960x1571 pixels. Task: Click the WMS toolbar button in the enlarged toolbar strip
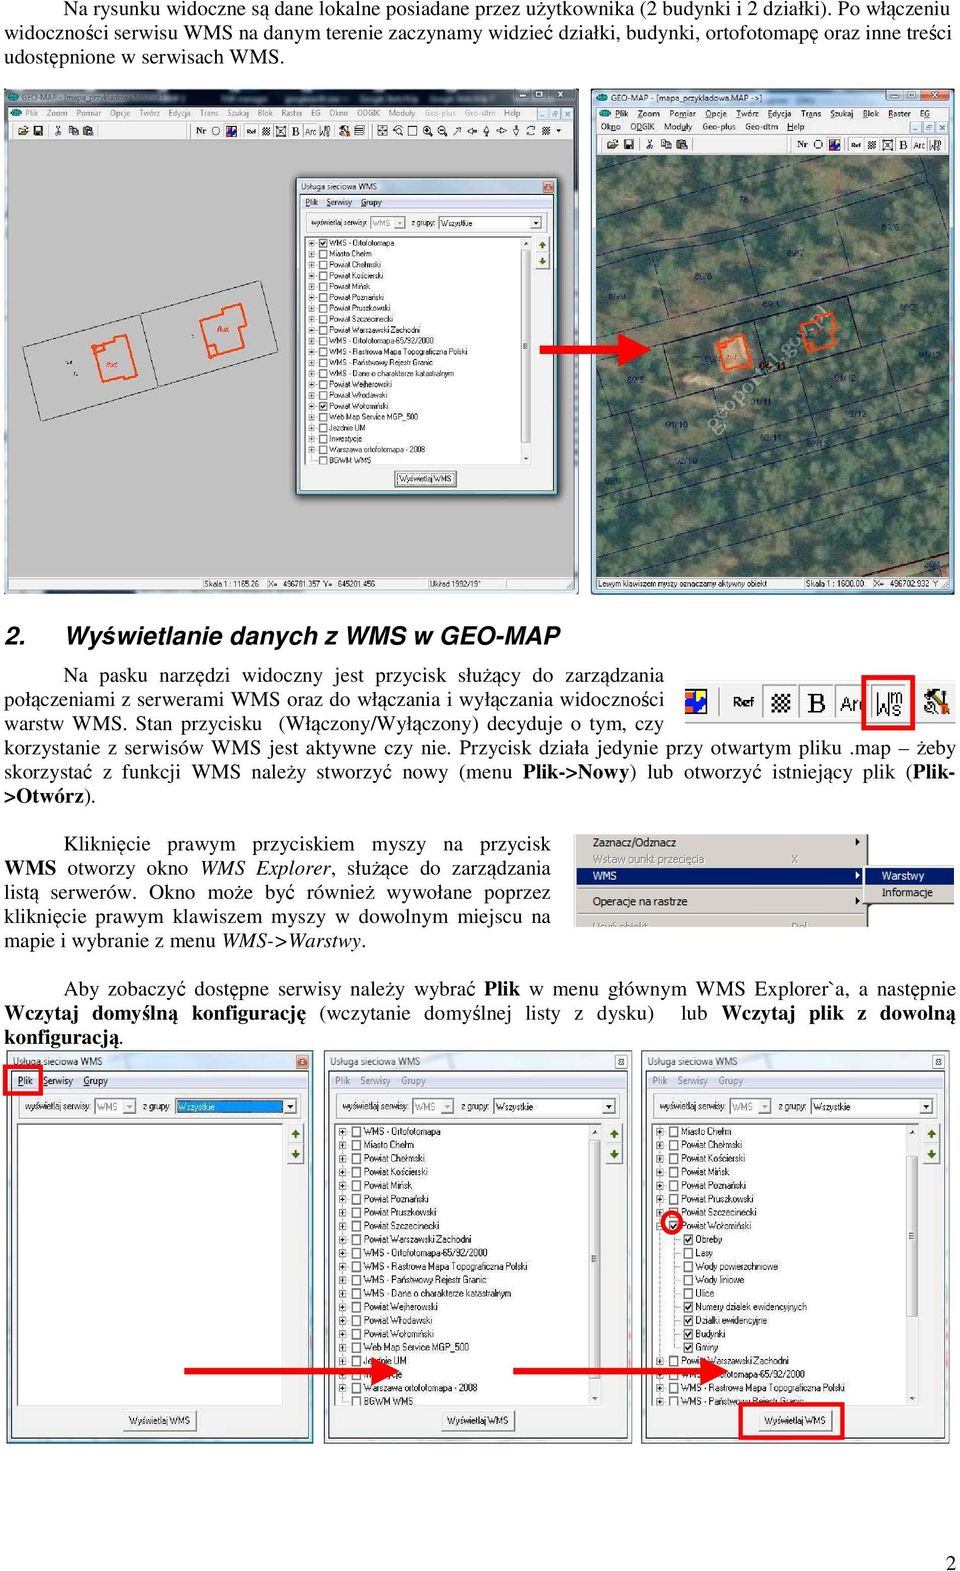(889, 703)
